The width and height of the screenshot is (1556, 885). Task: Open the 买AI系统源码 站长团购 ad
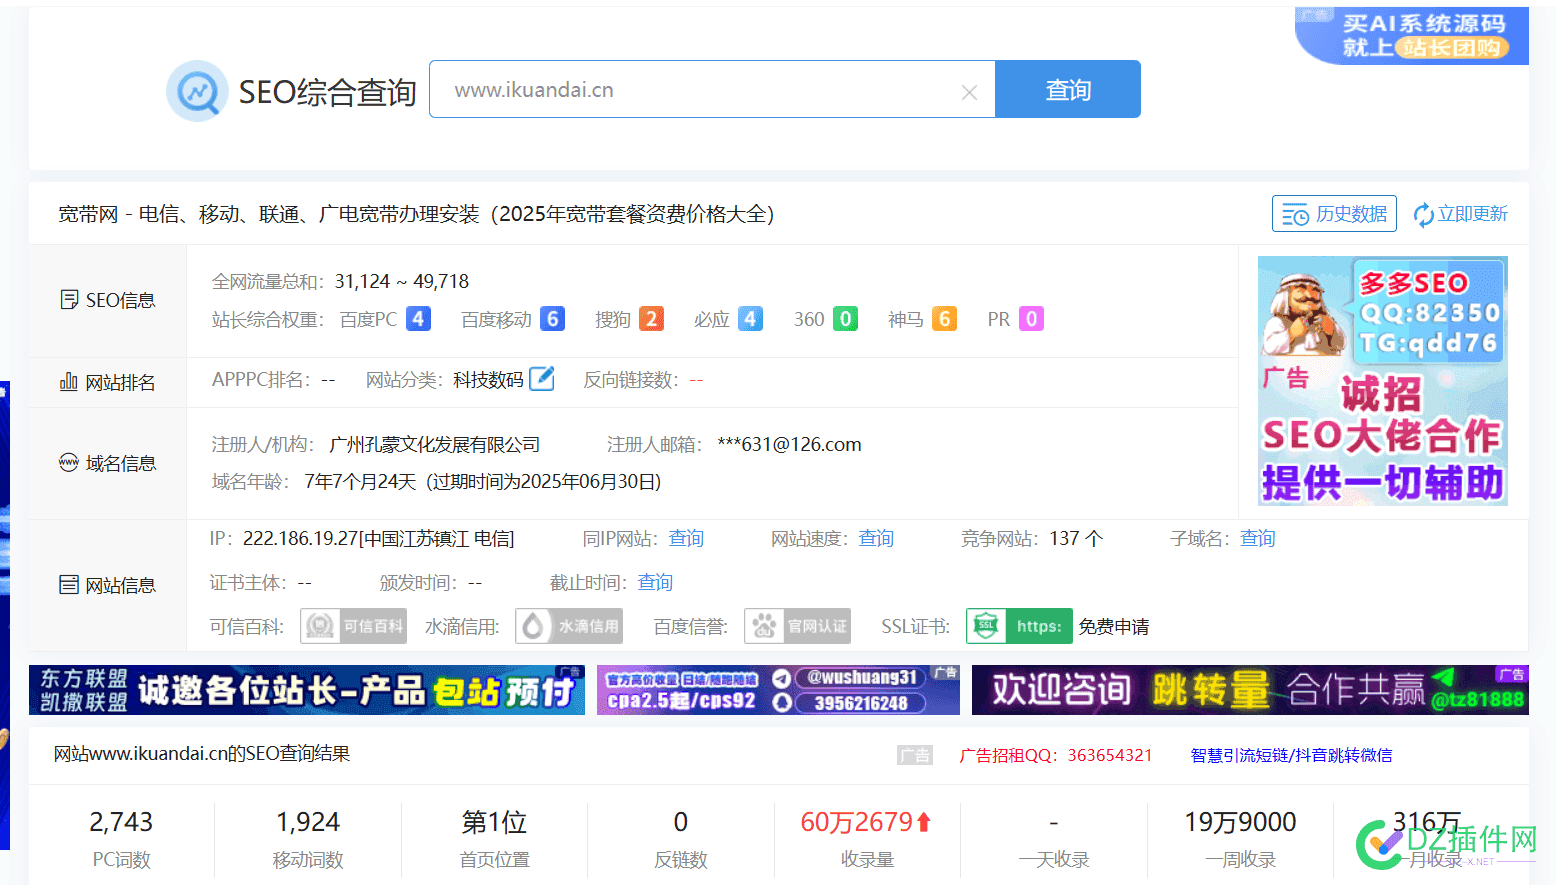(x=1412, y=36)
